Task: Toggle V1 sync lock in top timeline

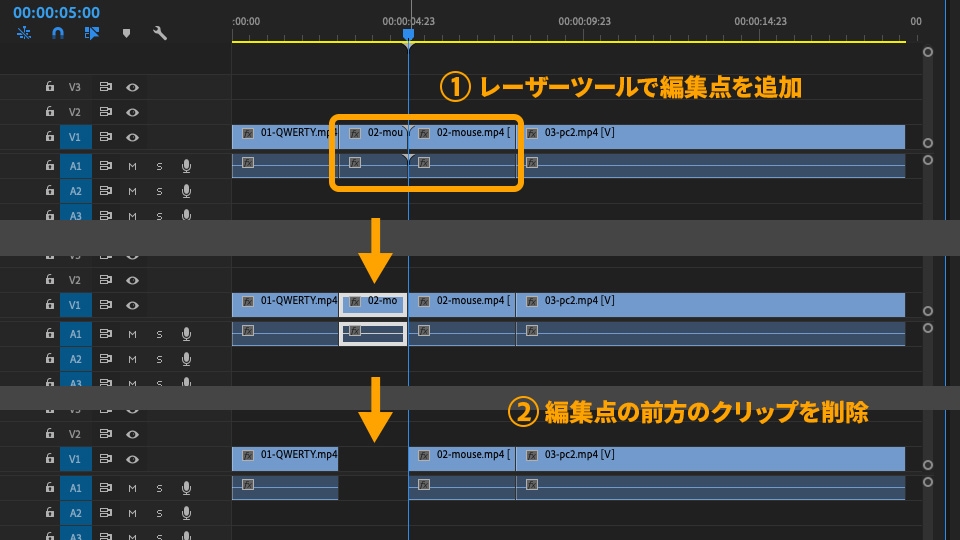Action: click(105, 137)
